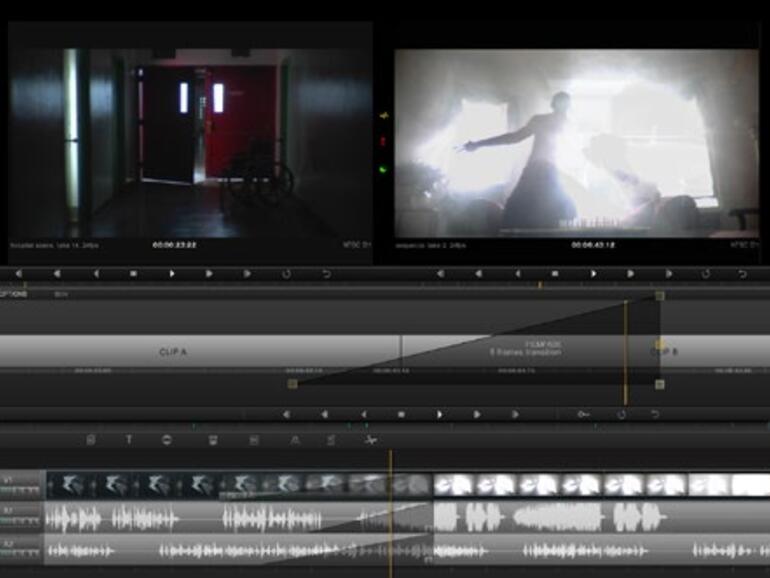This screenshot has width=770, height=578.
Task: Click the source viewer timecode 00:00:23:22
Action: click(x=174, y=245)
